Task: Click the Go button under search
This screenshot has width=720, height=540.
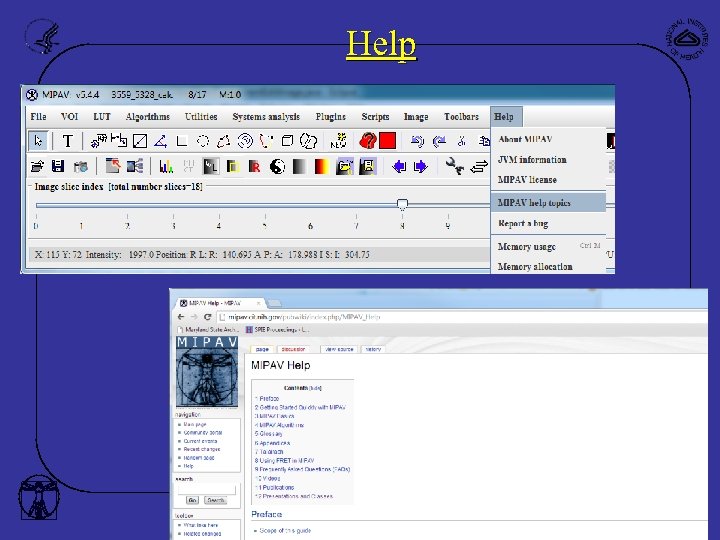Action: click(x=192, y=500)
